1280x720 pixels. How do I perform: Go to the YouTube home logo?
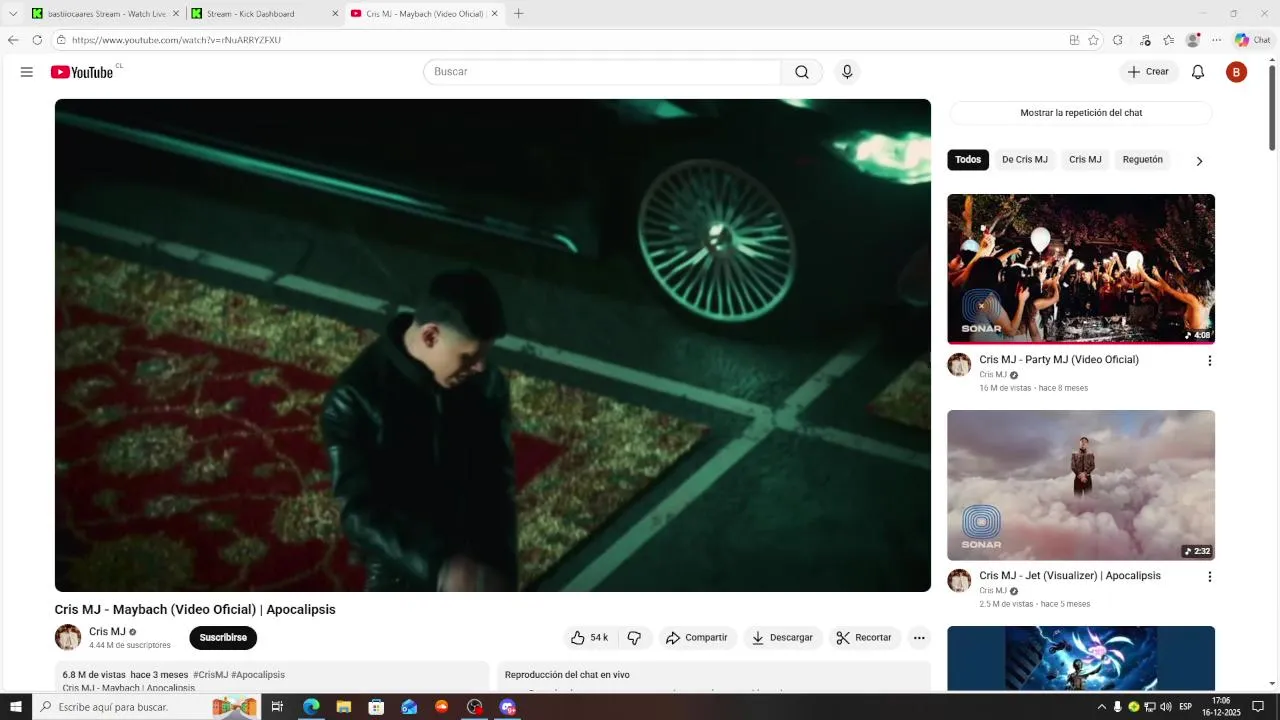[82, 72]
